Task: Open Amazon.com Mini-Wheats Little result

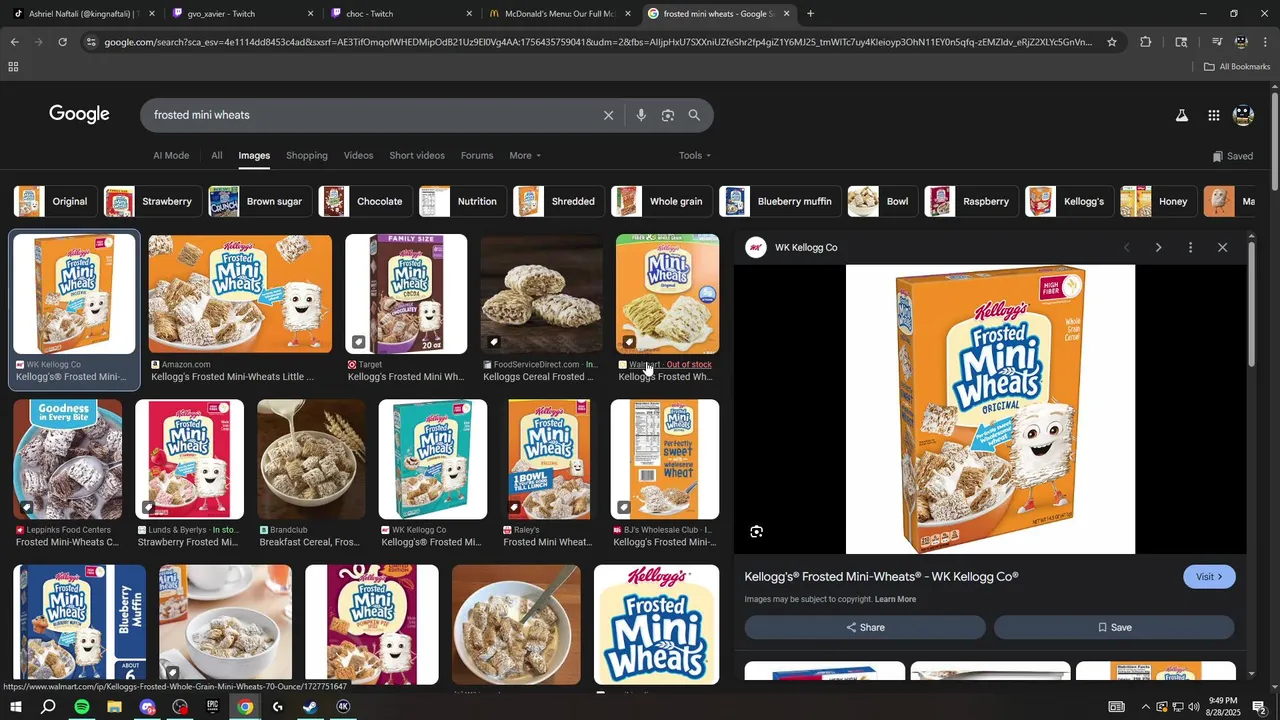Action: [x=240, y=309]
